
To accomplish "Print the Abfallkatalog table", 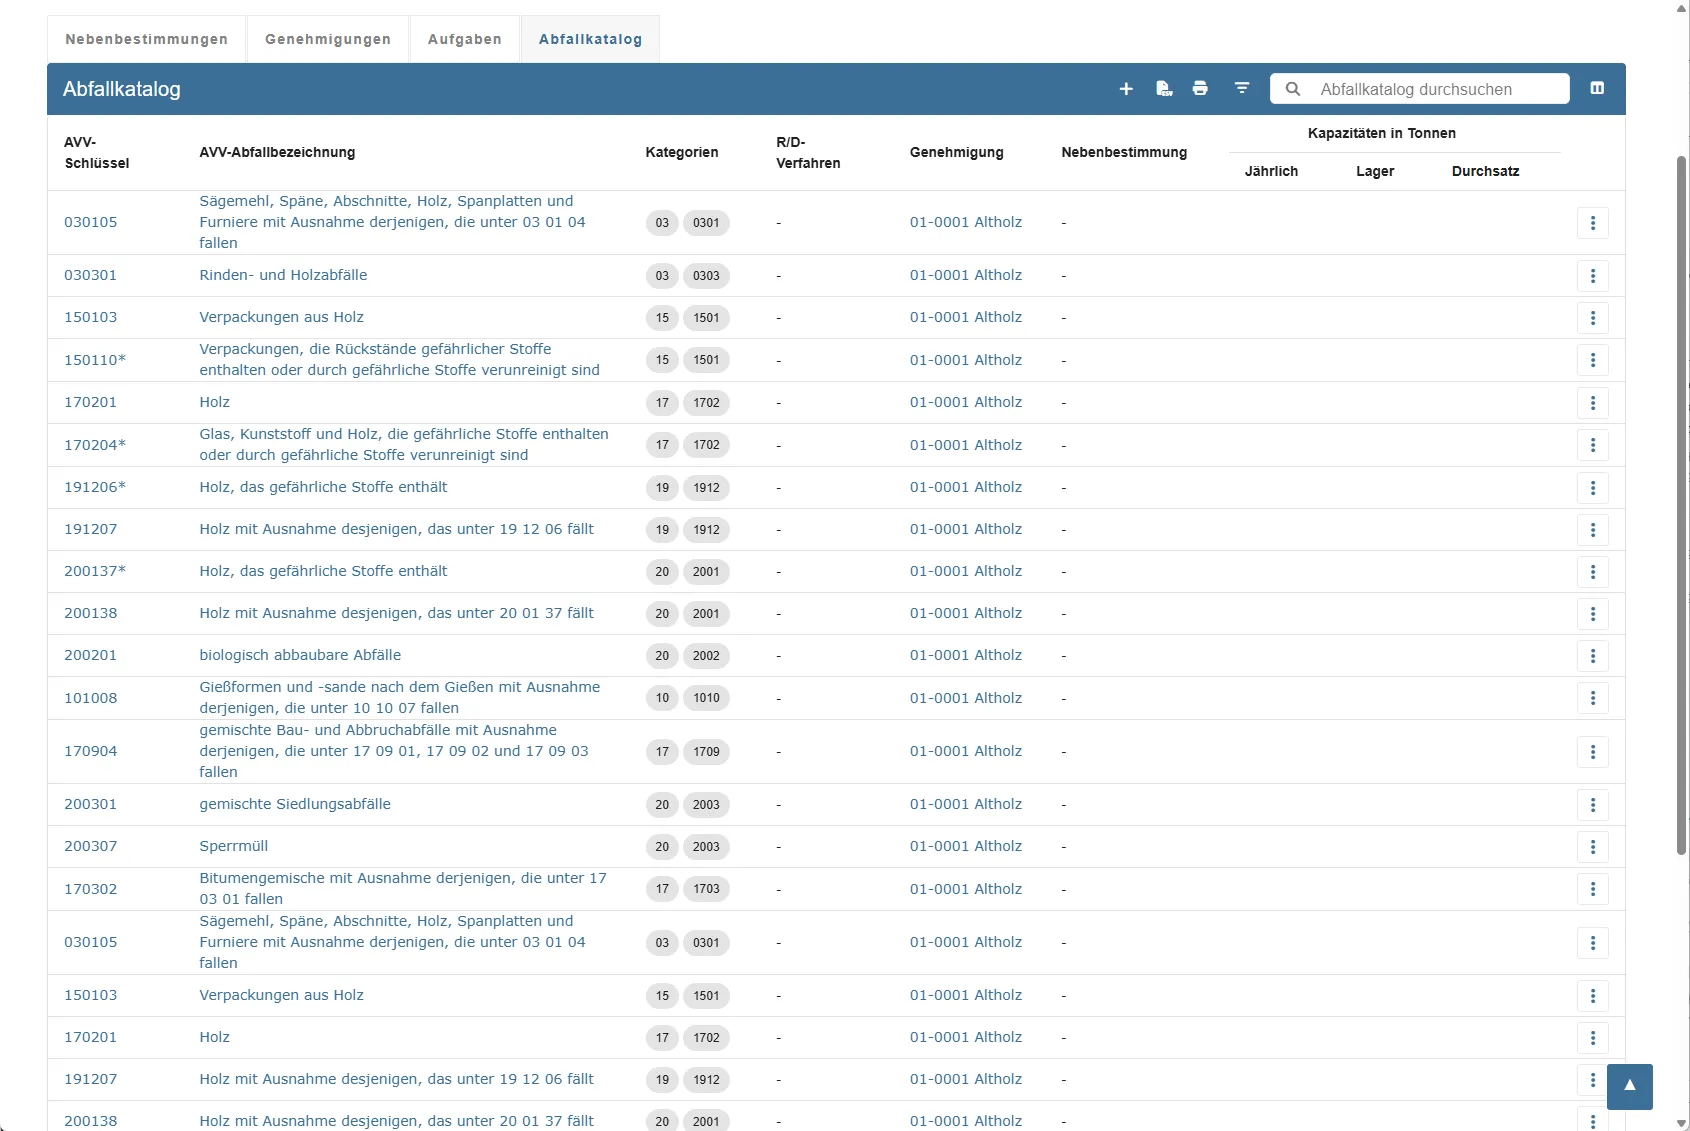I will [x=1200, y=89].
